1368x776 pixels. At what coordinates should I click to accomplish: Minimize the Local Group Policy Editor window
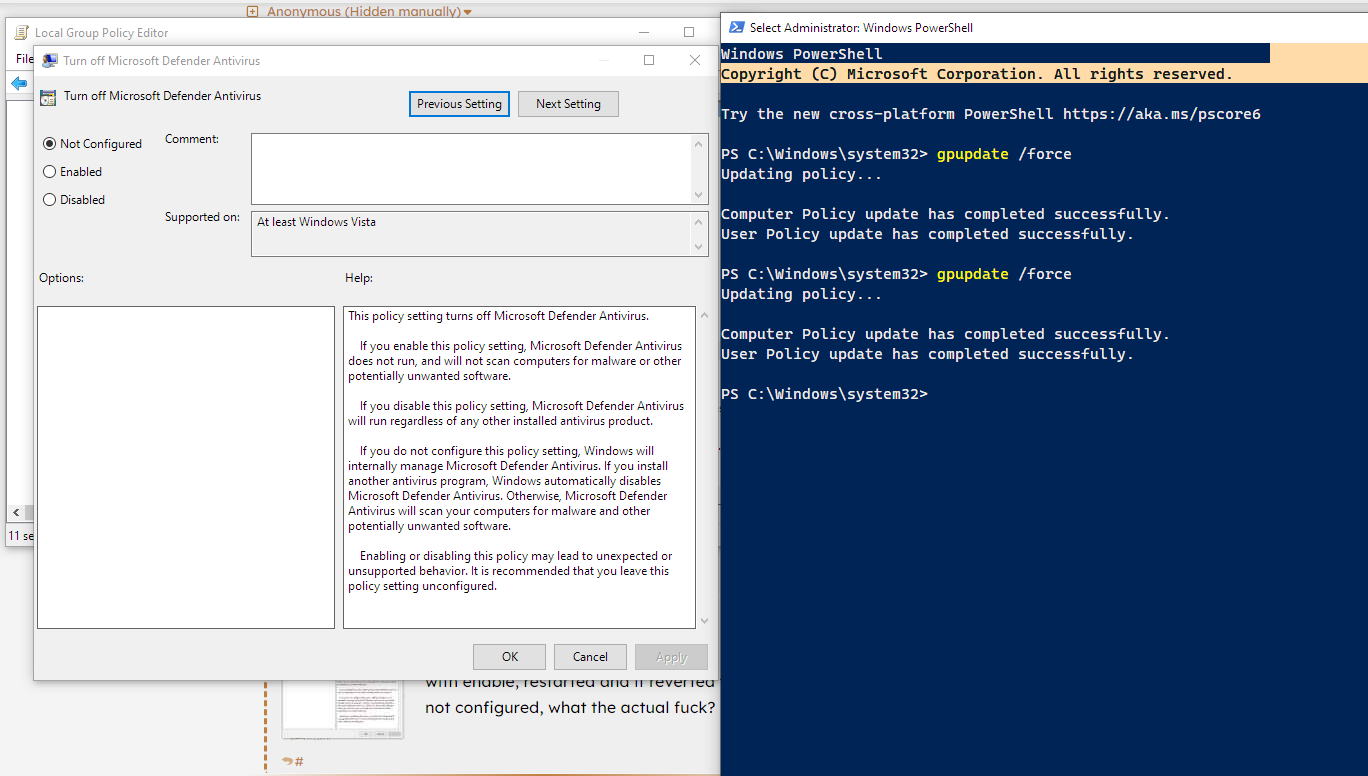643,32
